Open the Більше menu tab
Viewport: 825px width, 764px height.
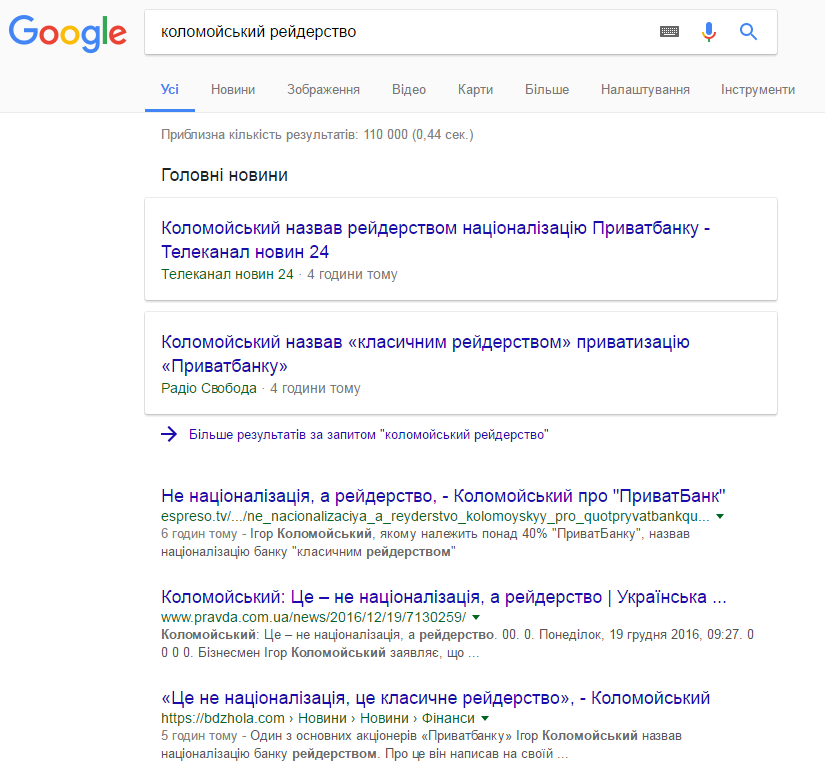point(547,89)
